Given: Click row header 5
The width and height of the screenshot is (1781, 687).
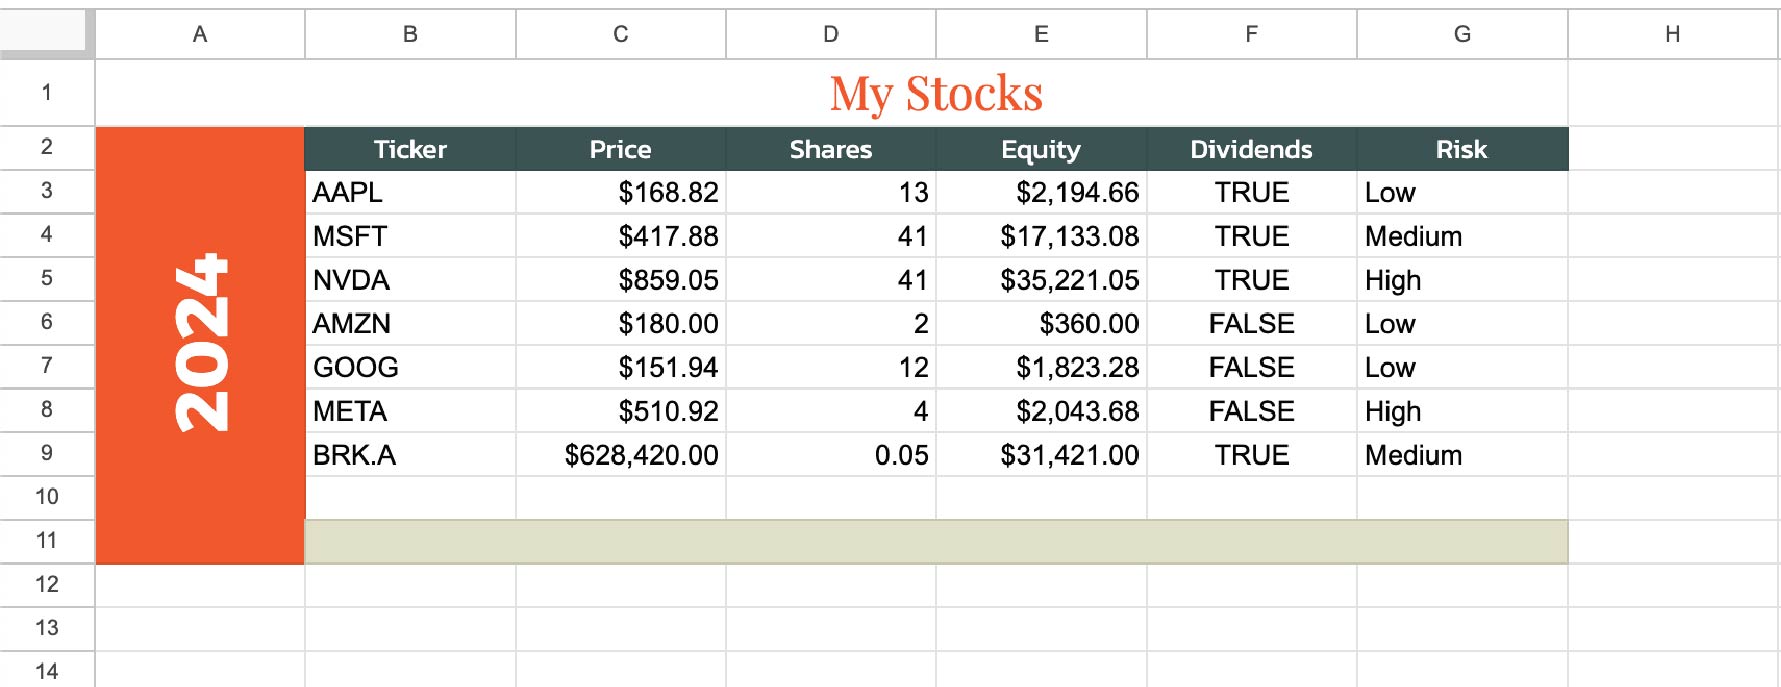Looking at the screenshot, I should click(x=46, y=279).
